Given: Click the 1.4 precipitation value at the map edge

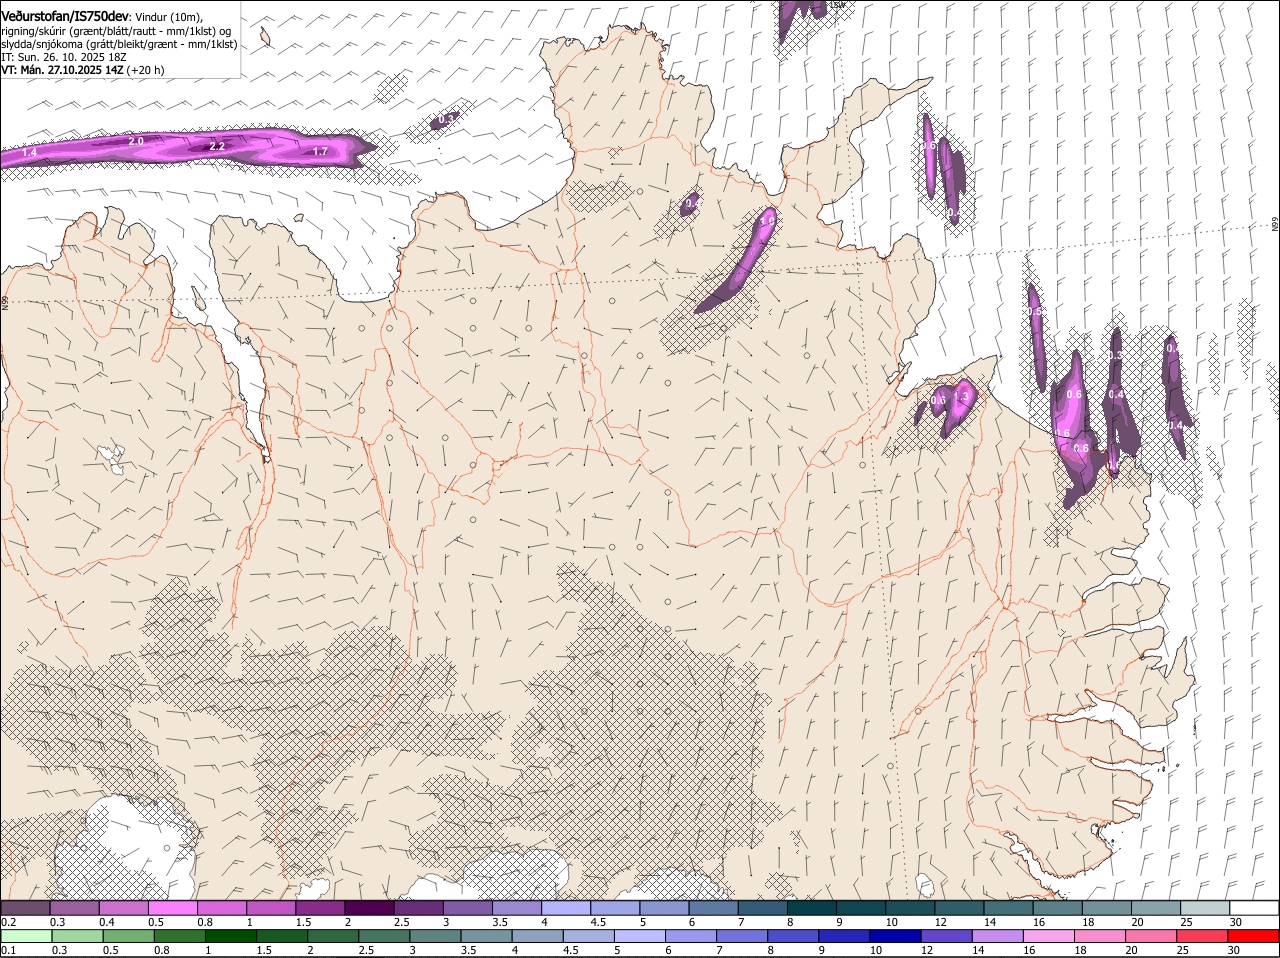Looking at the screenshot, I should pyautogui.click(x=29, y=153).
